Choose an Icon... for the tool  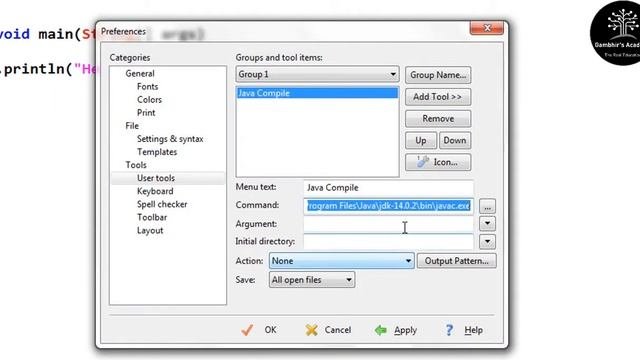[438, 162]
